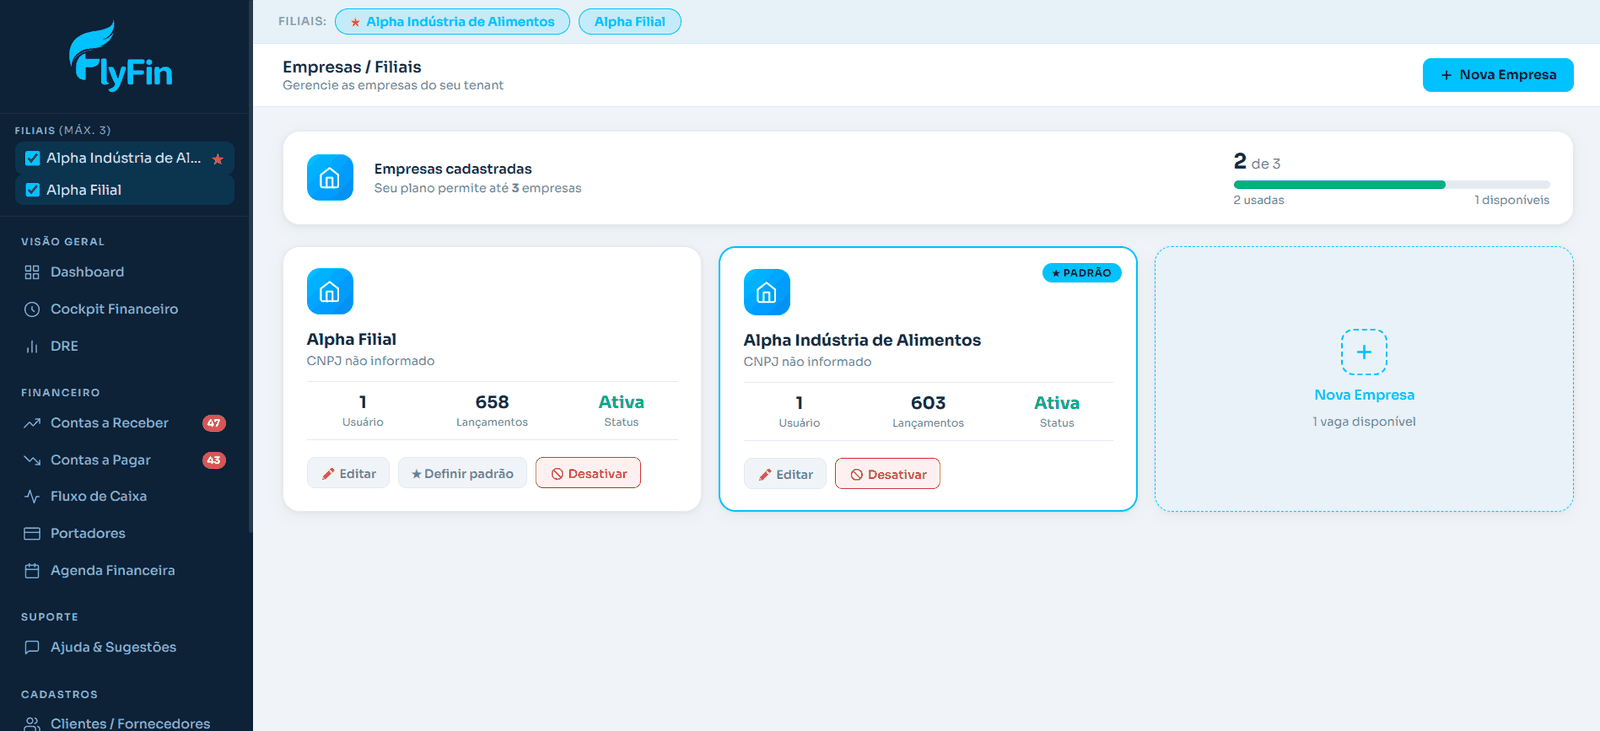1600x731 pixels.
Task: Click the Dashboard grid icon
Action: [x=32, y=272]
